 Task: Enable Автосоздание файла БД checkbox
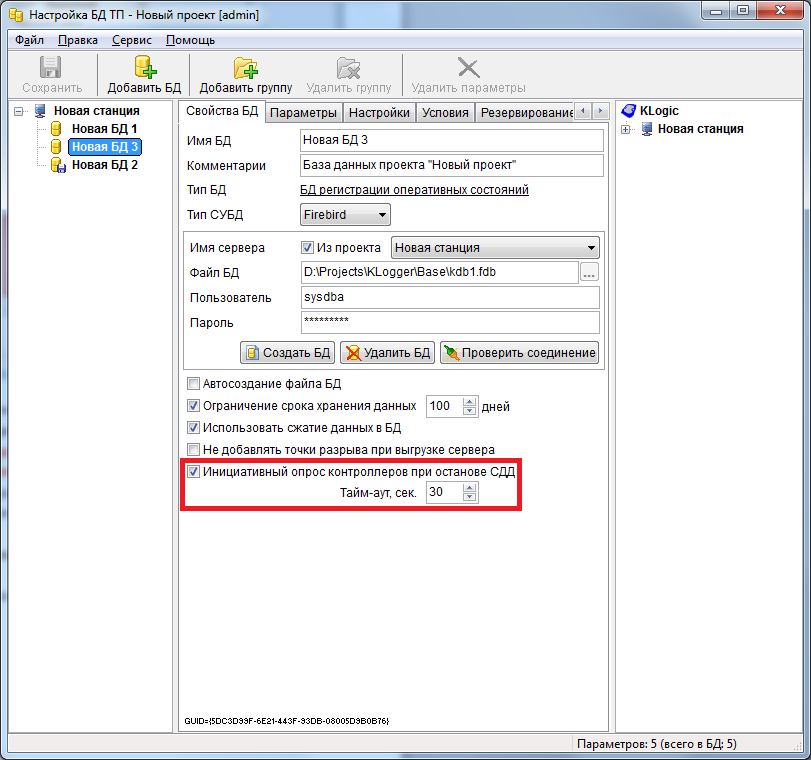(194, 383)
